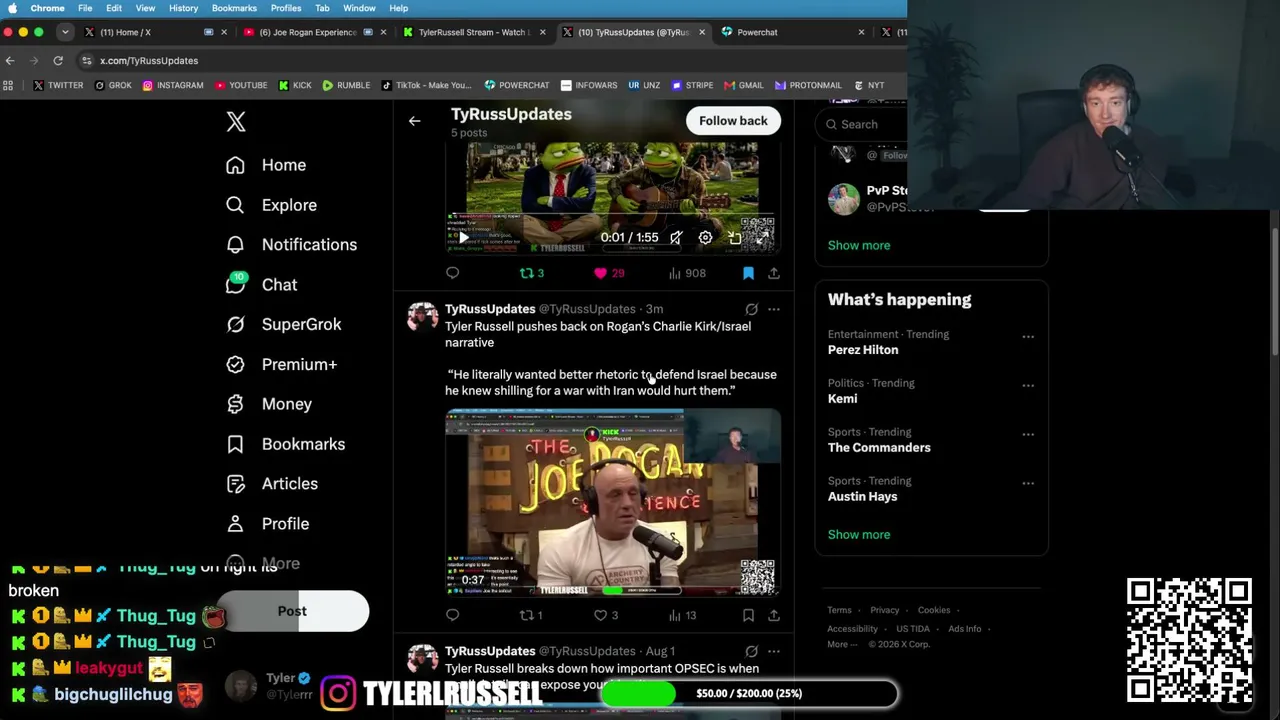Open the RUMBLE bookmark
This screenshot has height=720, width=1280.
(346, 86)
